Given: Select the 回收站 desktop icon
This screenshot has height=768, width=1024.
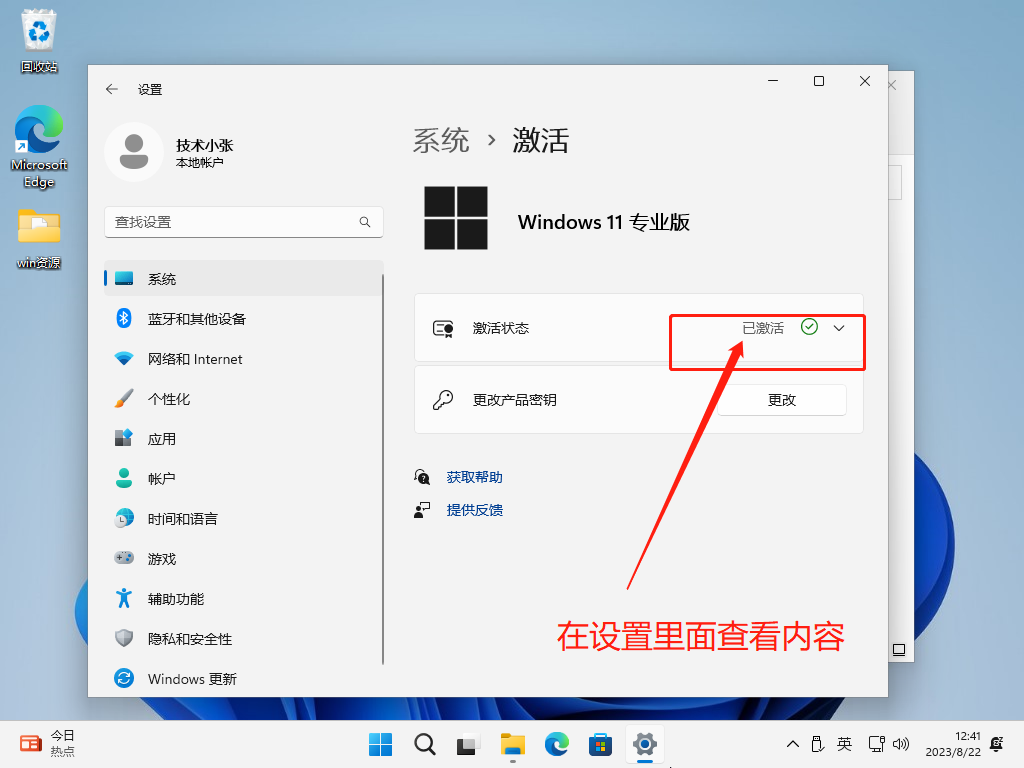Looking at the screenshot, I should (x=39, y=40).
